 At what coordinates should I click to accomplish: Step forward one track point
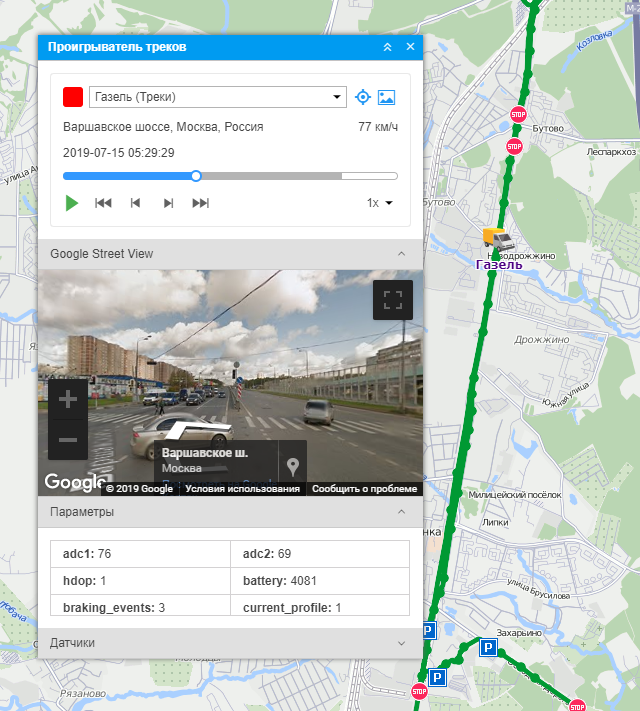click(168, 203)
